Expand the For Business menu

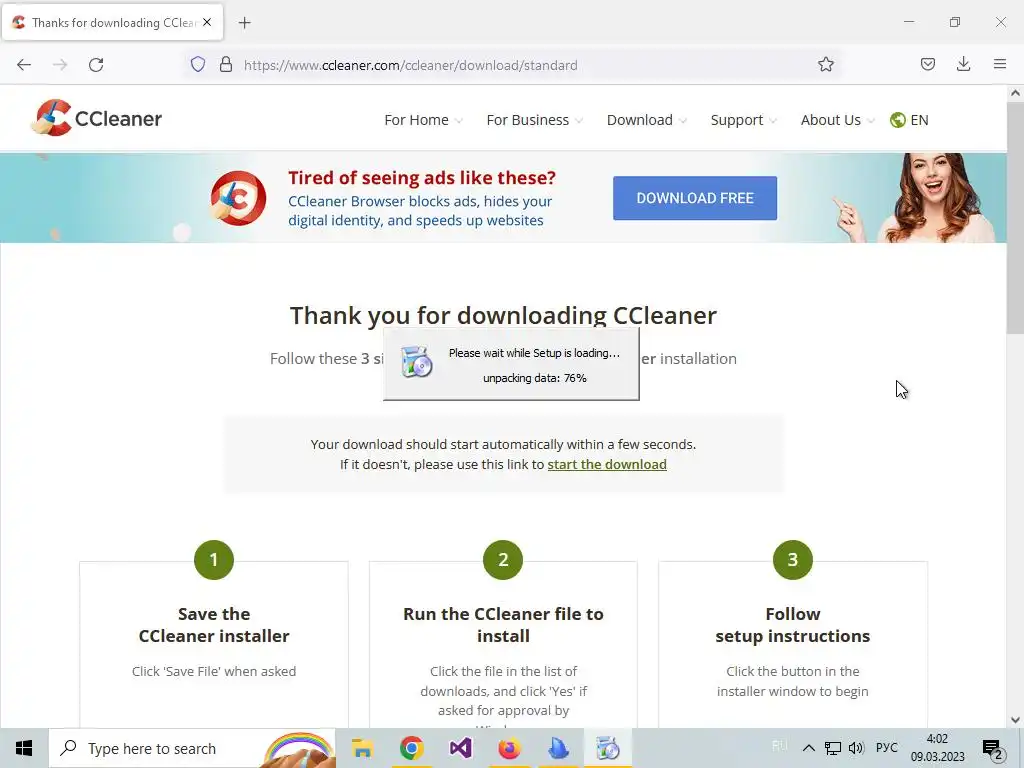coord(534,120)
